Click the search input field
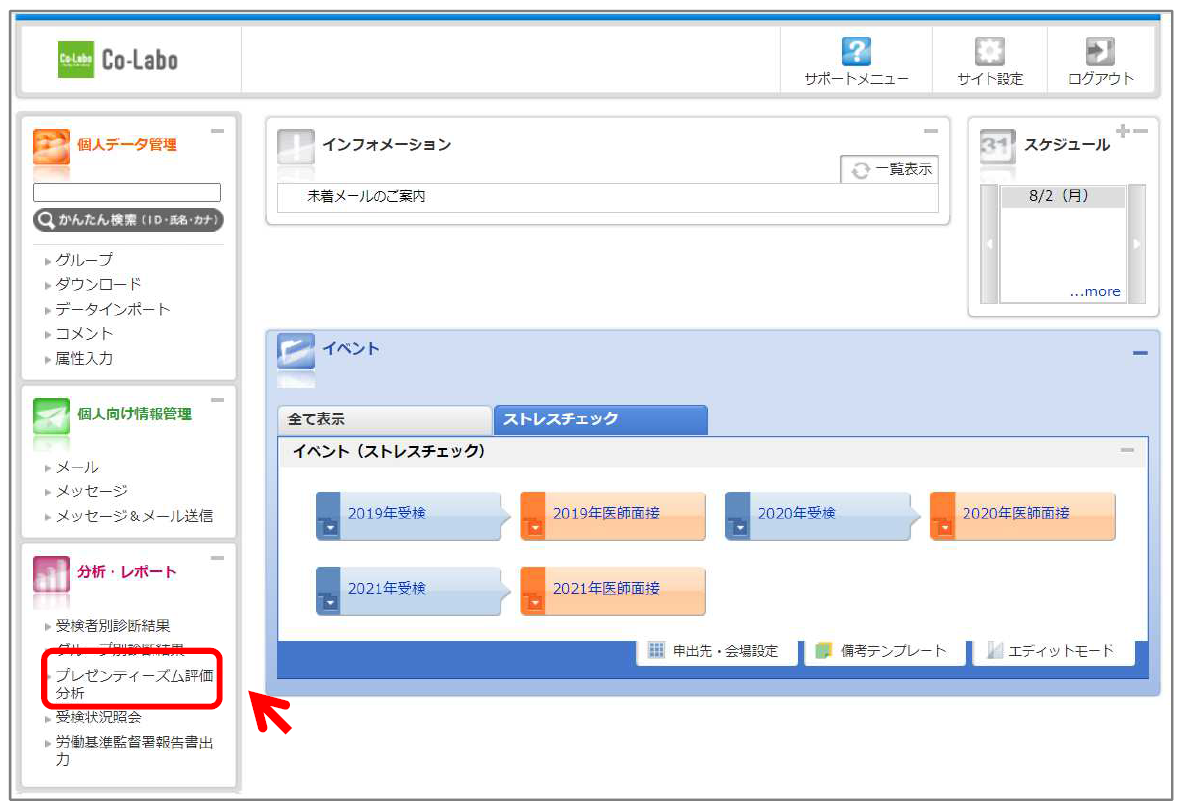 [127, 192]
